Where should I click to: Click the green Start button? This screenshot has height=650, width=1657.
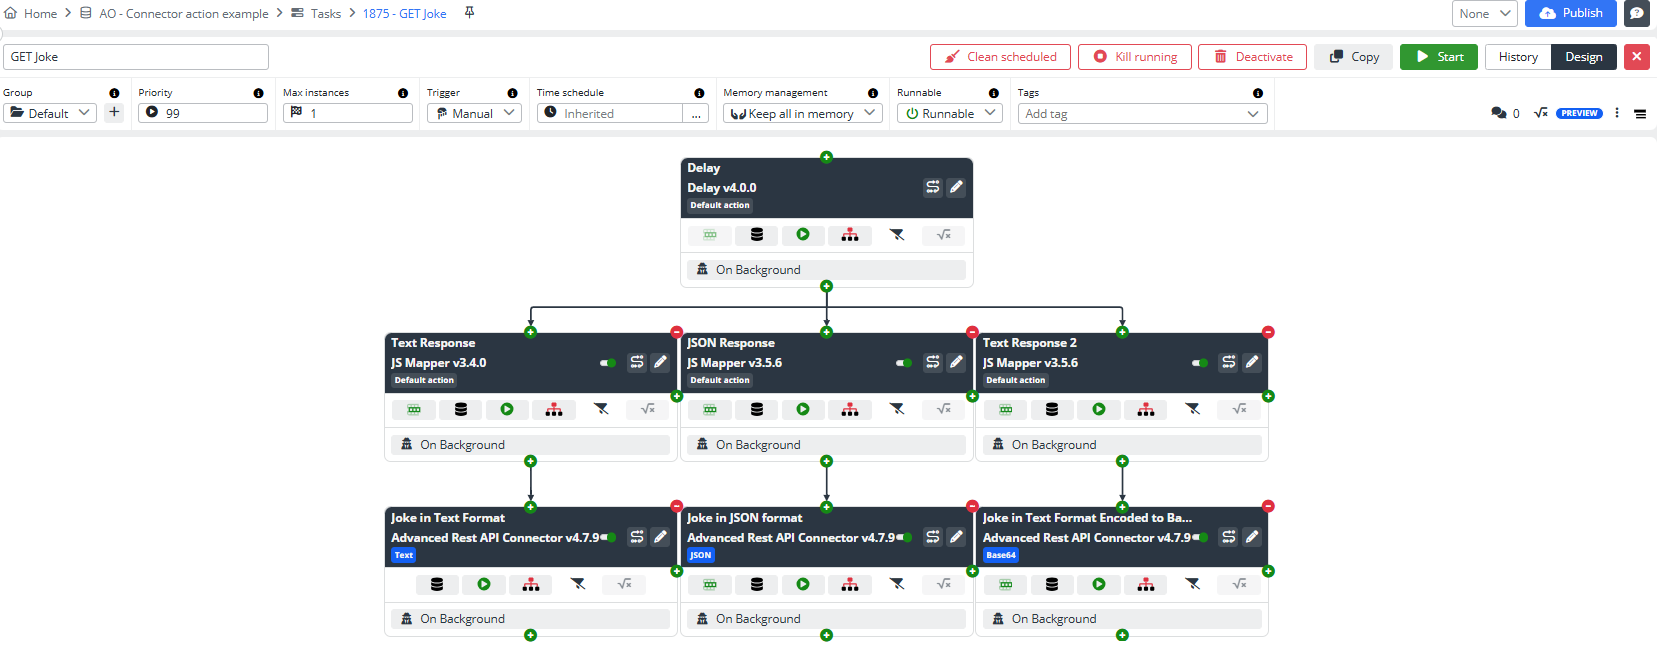1439,57
